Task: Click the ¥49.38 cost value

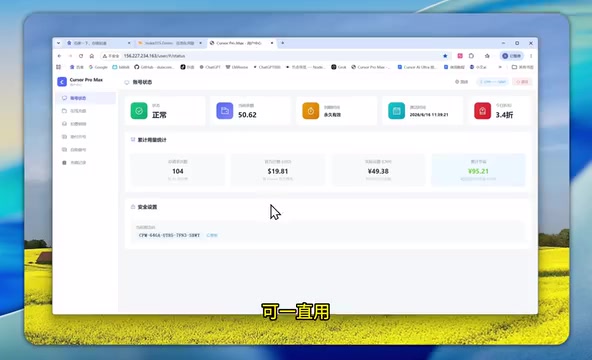Action: (378, 171)
